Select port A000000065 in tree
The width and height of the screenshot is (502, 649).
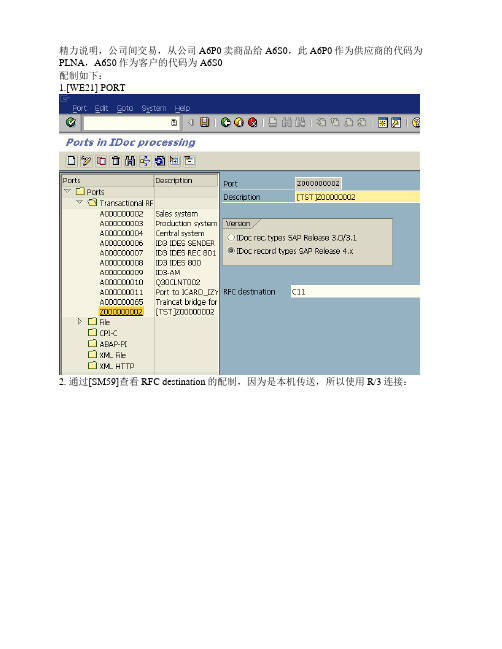click(121, 302)
